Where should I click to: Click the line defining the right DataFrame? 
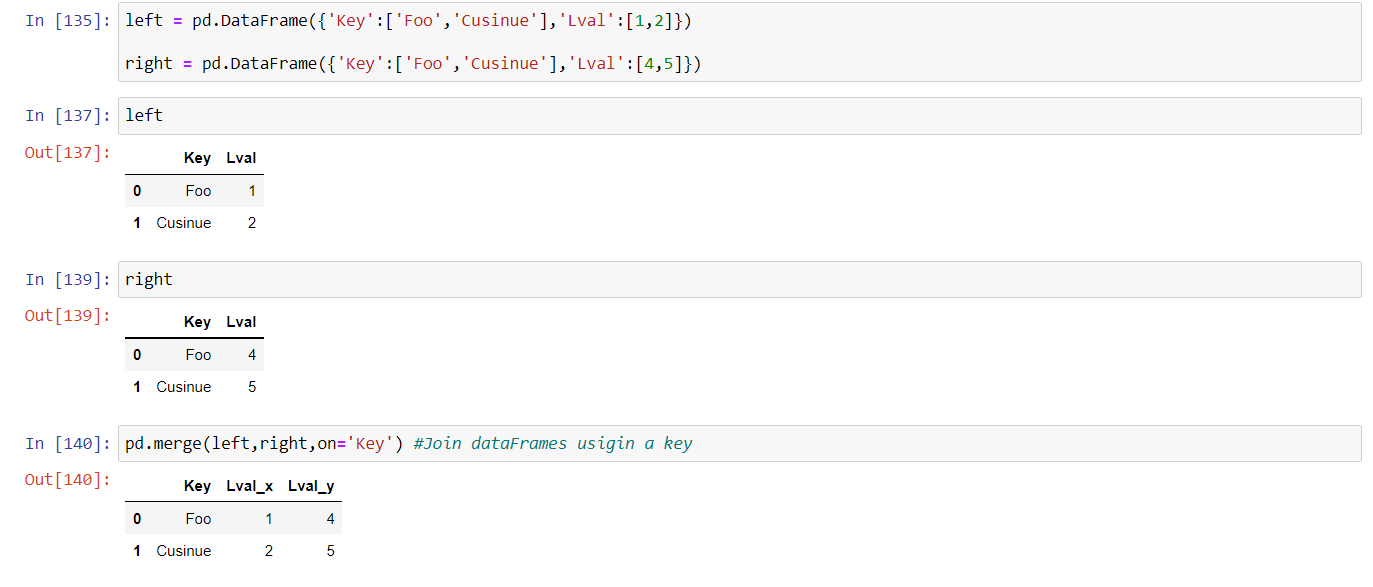click(412, 63)
